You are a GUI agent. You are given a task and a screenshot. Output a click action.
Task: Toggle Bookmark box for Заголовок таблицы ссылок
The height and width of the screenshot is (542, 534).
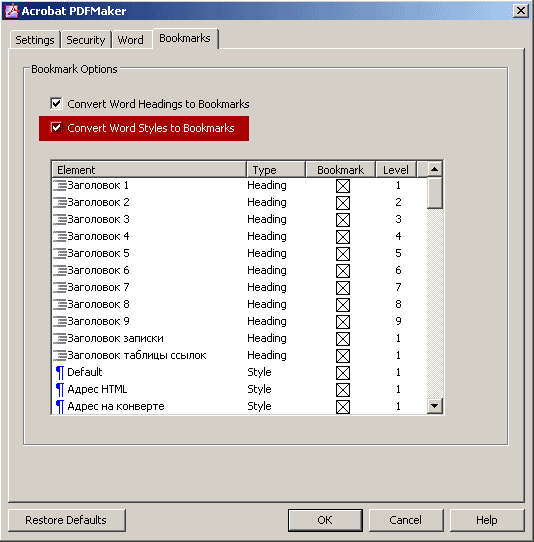343,355
